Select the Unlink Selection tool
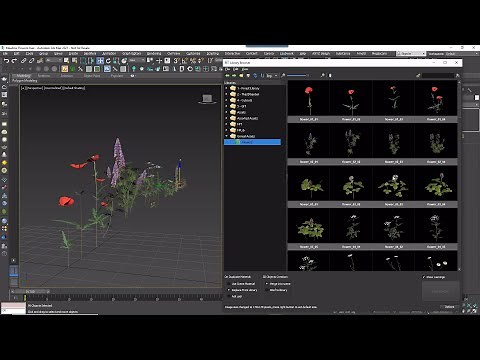The width and height of the screenshot is (480, 360). coord(31,61)
